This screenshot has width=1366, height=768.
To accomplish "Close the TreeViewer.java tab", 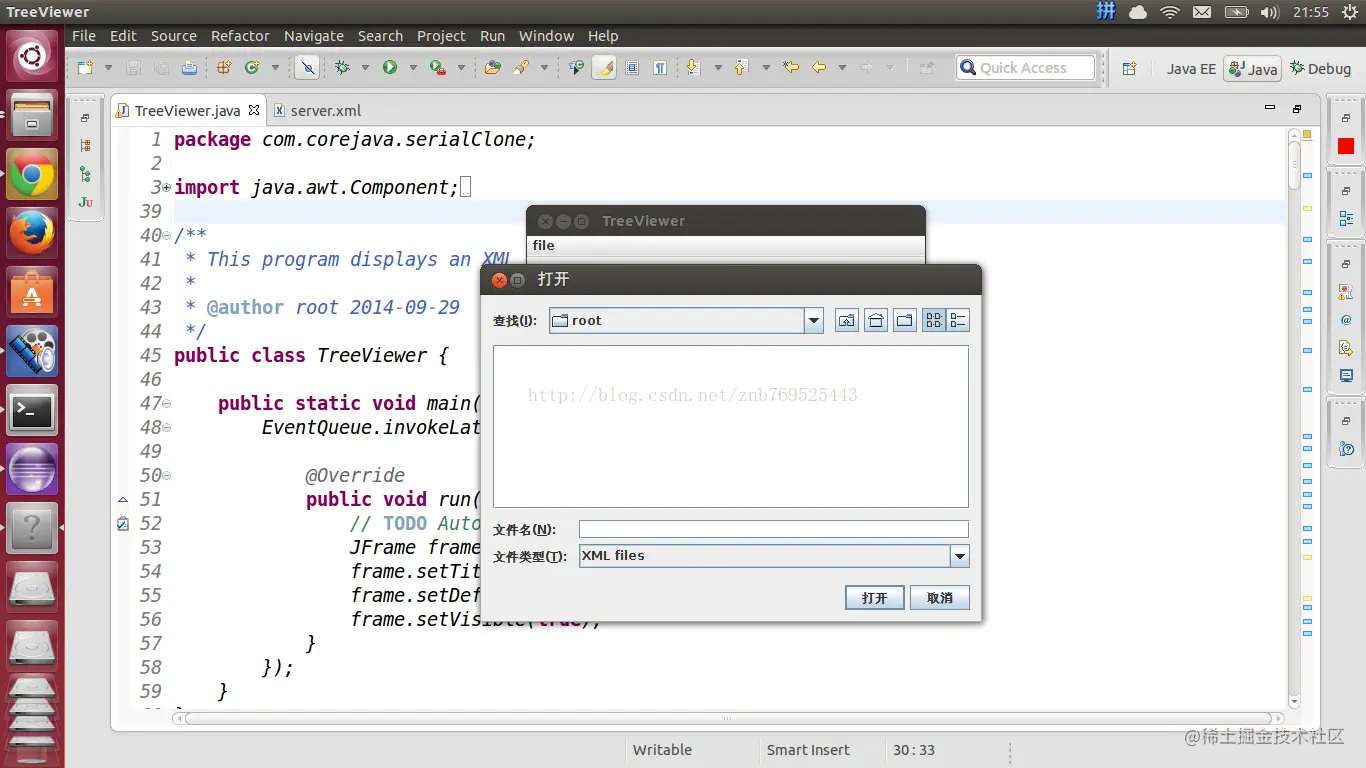I will (254, 110).
